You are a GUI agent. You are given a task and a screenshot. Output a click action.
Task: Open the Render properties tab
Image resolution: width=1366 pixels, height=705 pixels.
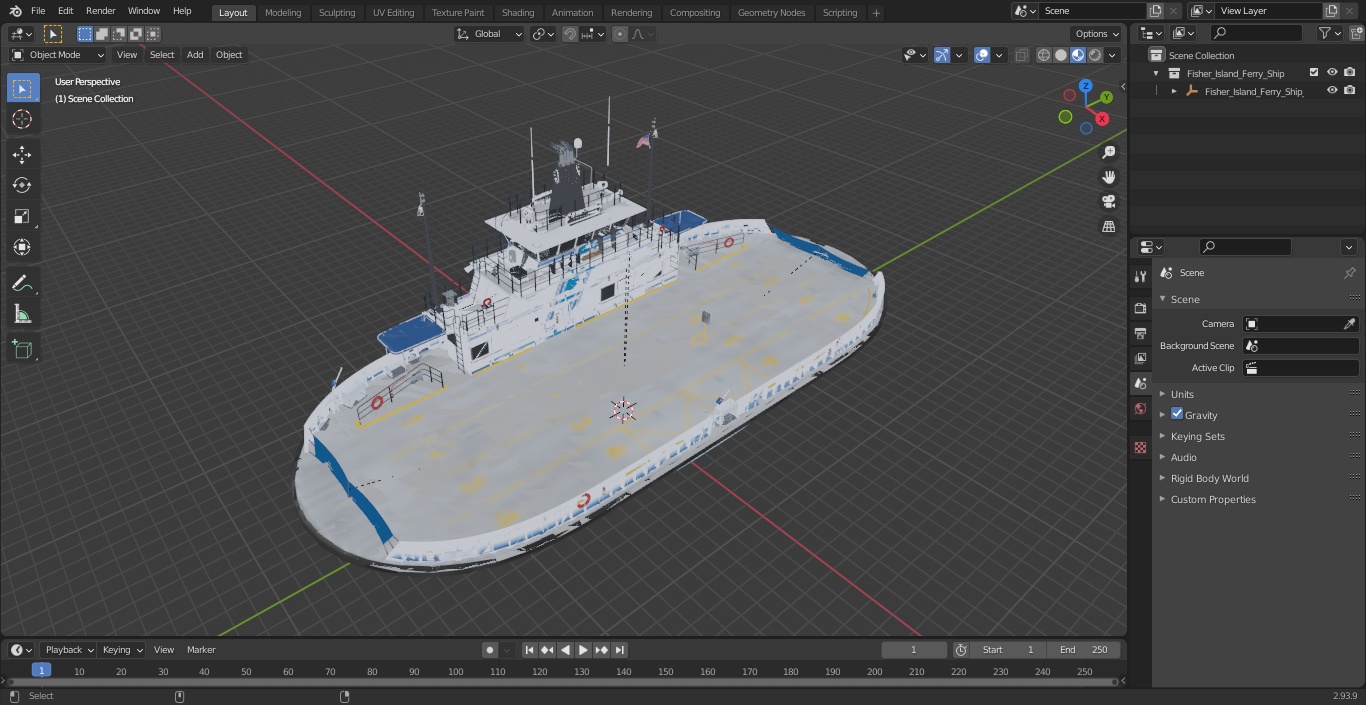1140,308
